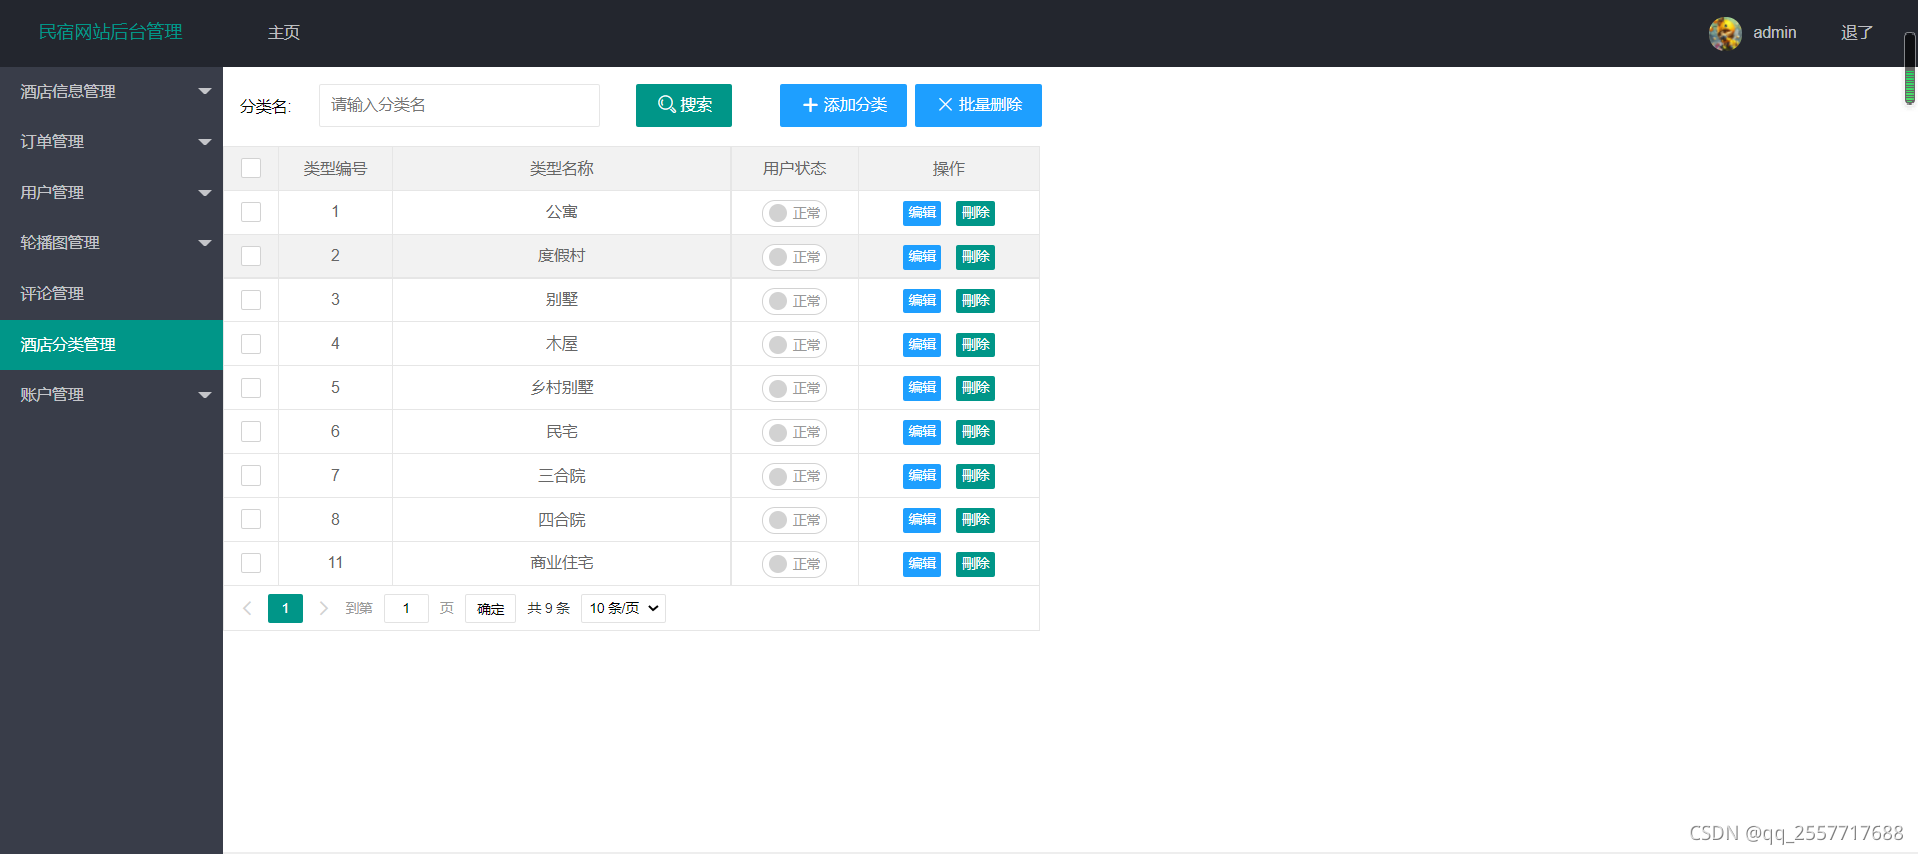The height and width of the screenshot is (854, 1918).
Task: Toggle the status switch for 三合院
Action: tap(794, 476)
